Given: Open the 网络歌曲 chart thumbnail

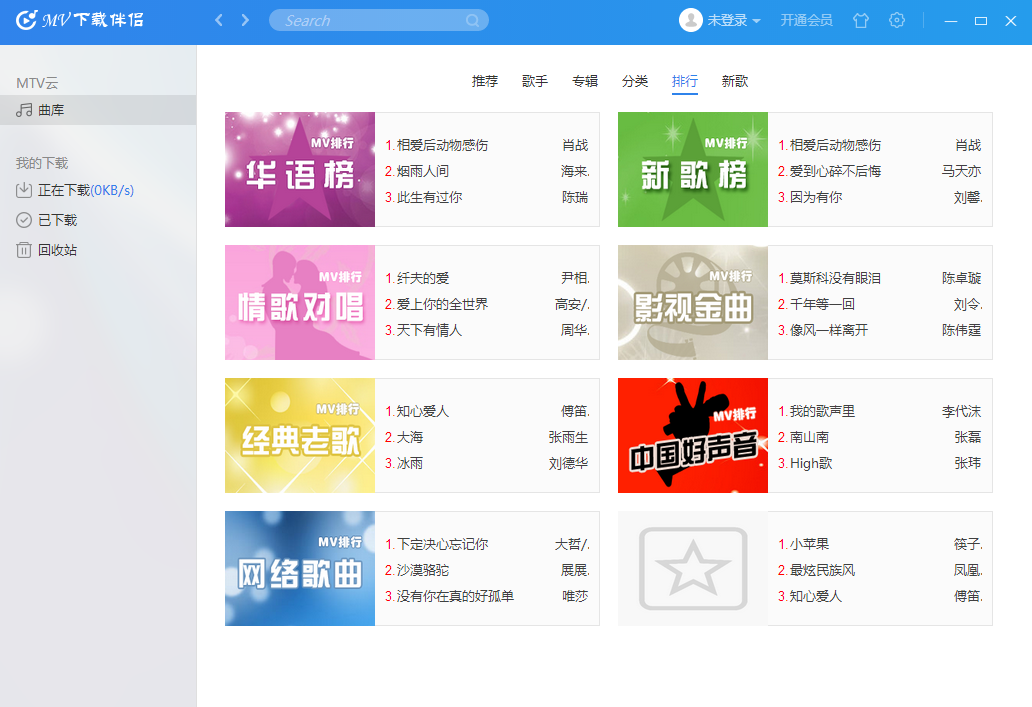Looking at the screenshot, I should coord(300,569).
